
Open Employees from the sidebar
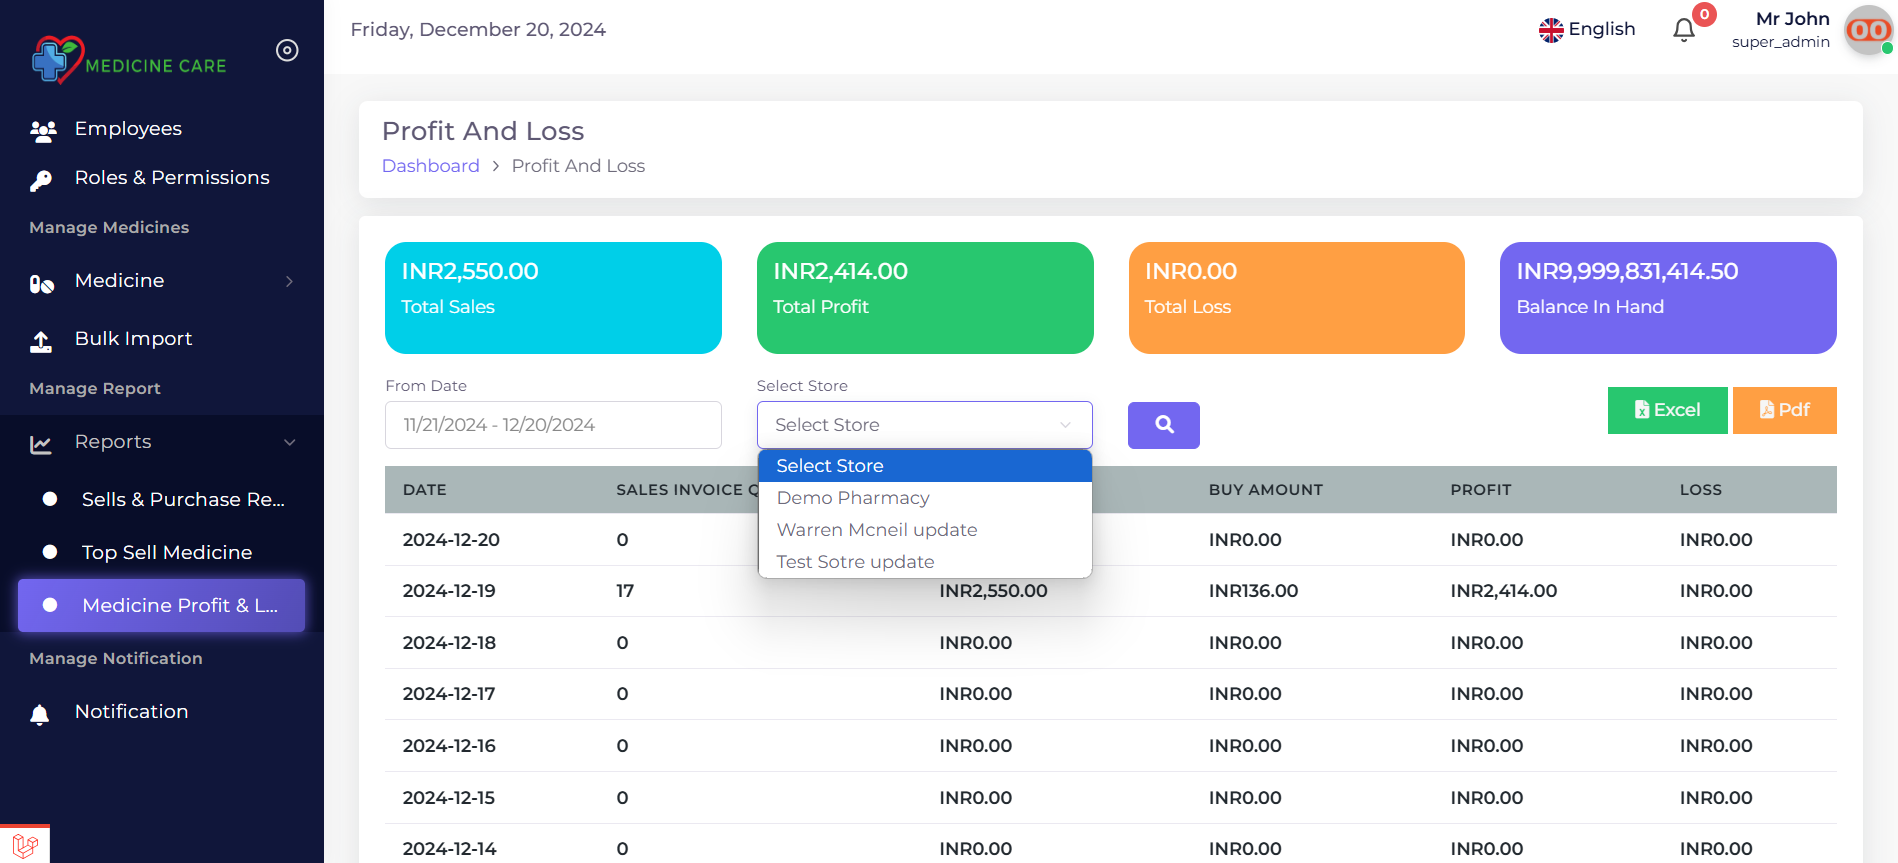128,129
